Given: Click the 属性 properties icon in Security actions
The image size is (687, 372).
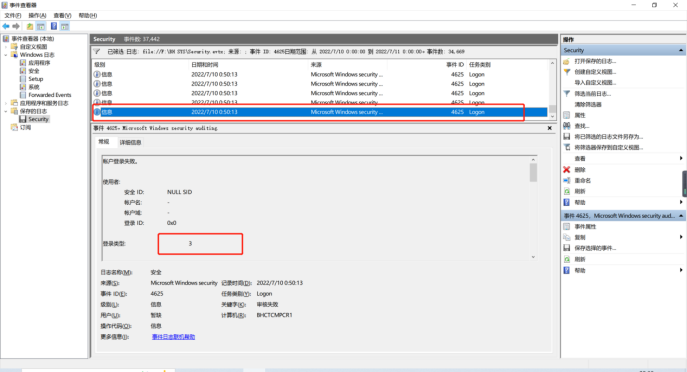Looking at the screenshot, I should tap(567, 115).
